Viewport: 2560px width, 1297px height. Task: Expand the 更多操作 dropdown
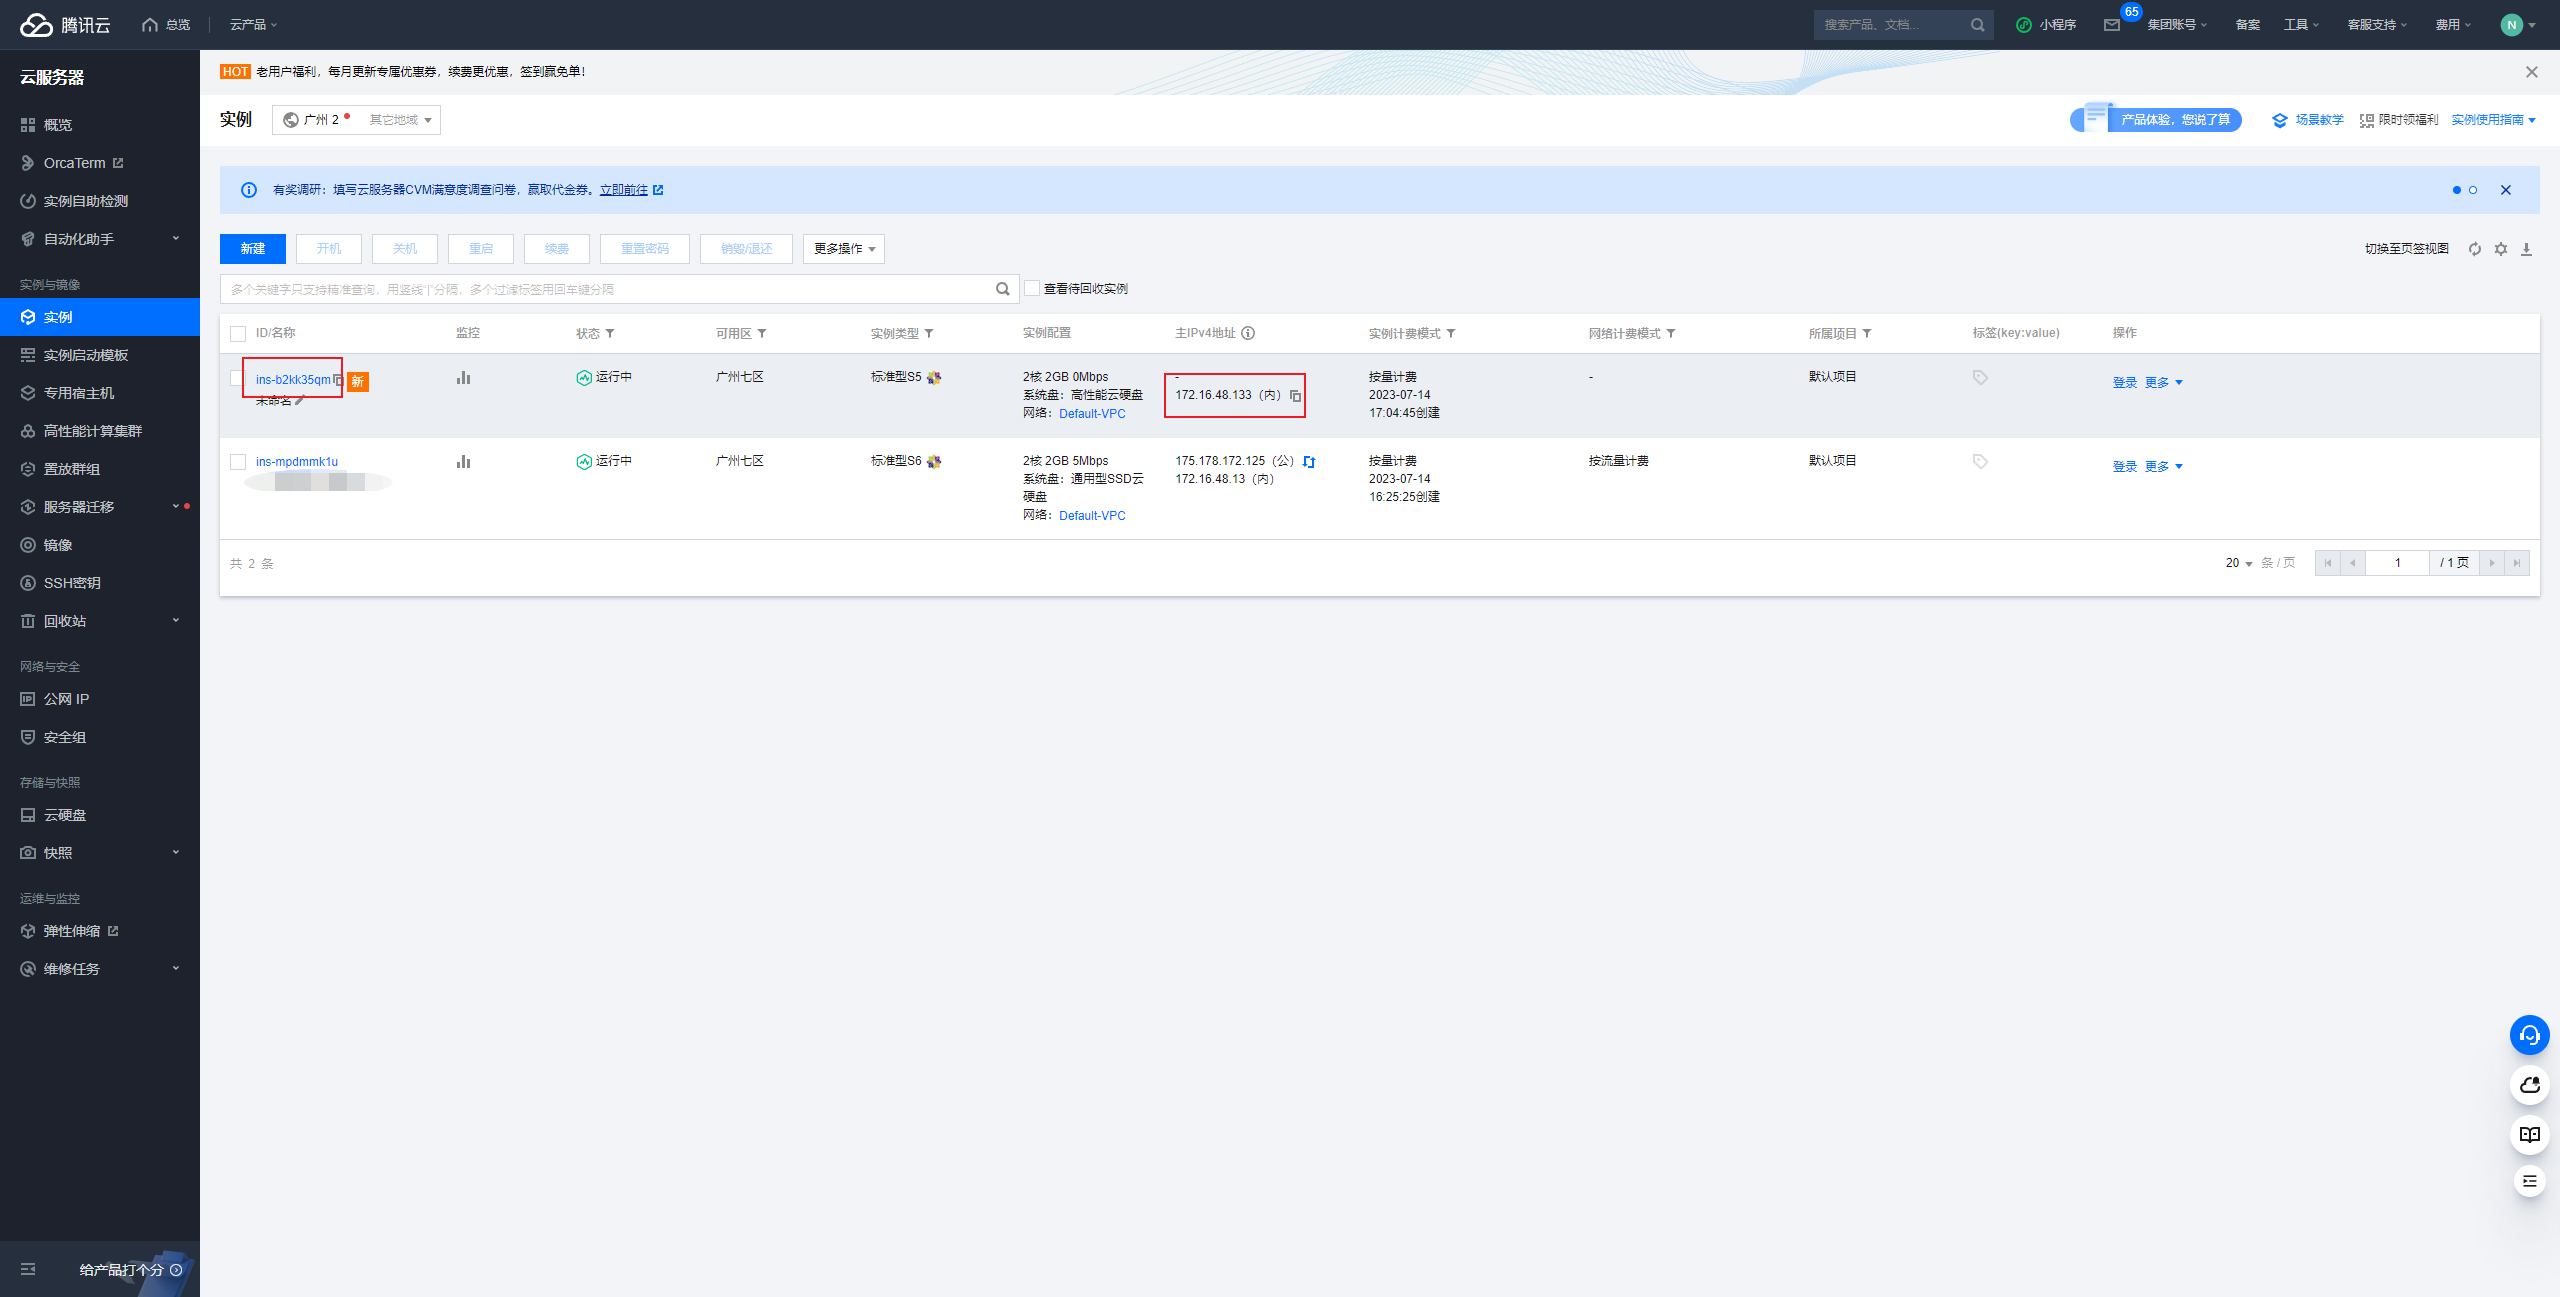point(844,249)
